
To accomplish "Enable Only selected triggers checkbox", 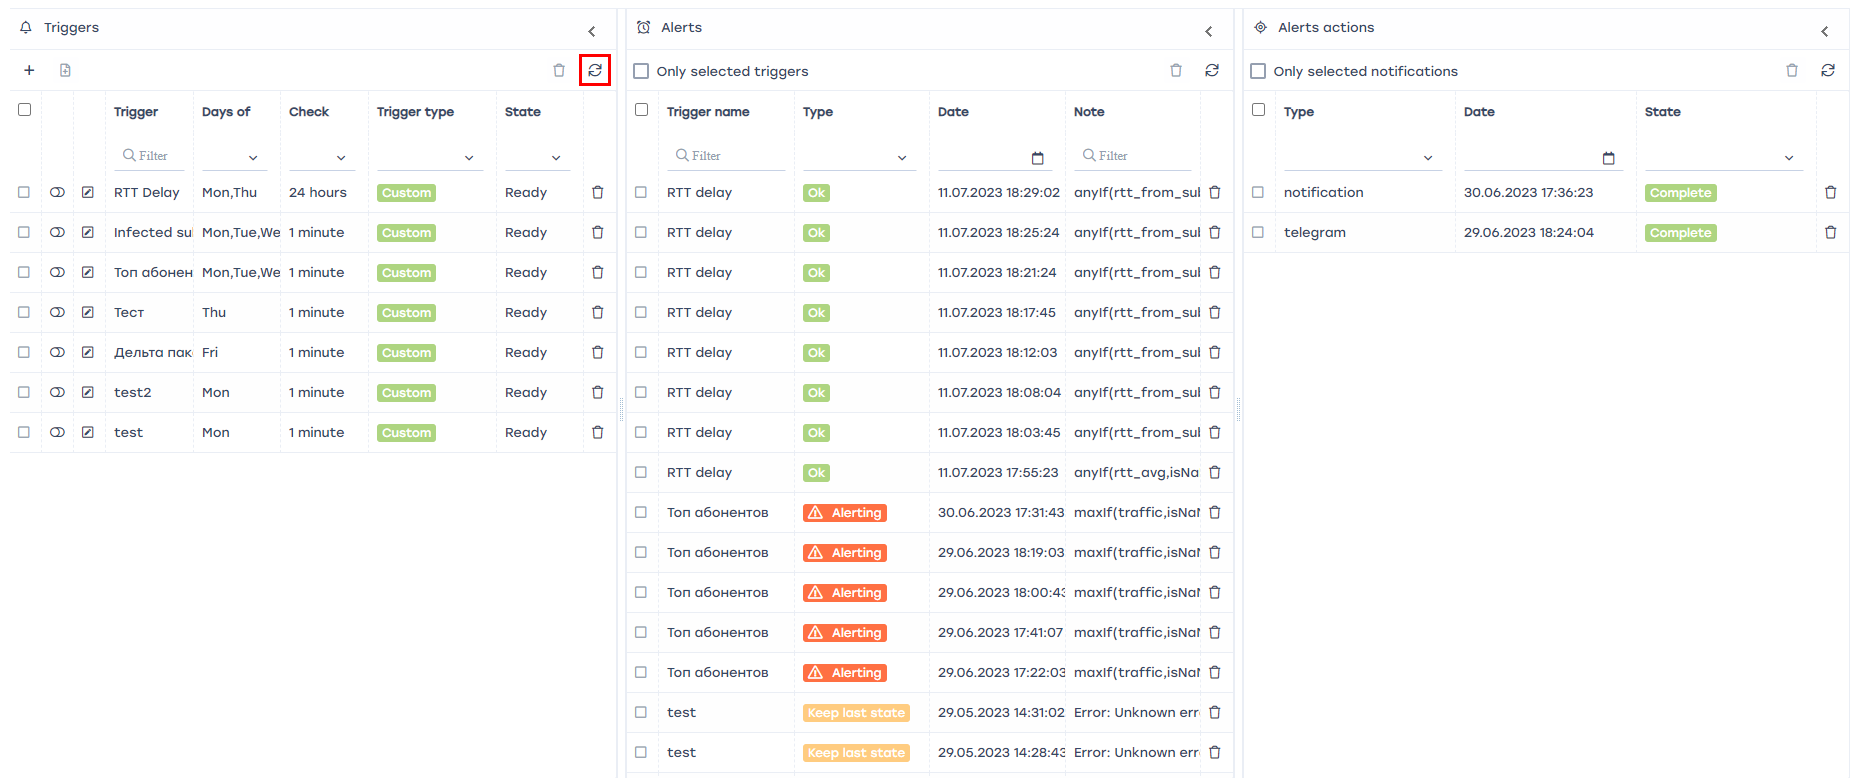I will click(x=642, y=71).
